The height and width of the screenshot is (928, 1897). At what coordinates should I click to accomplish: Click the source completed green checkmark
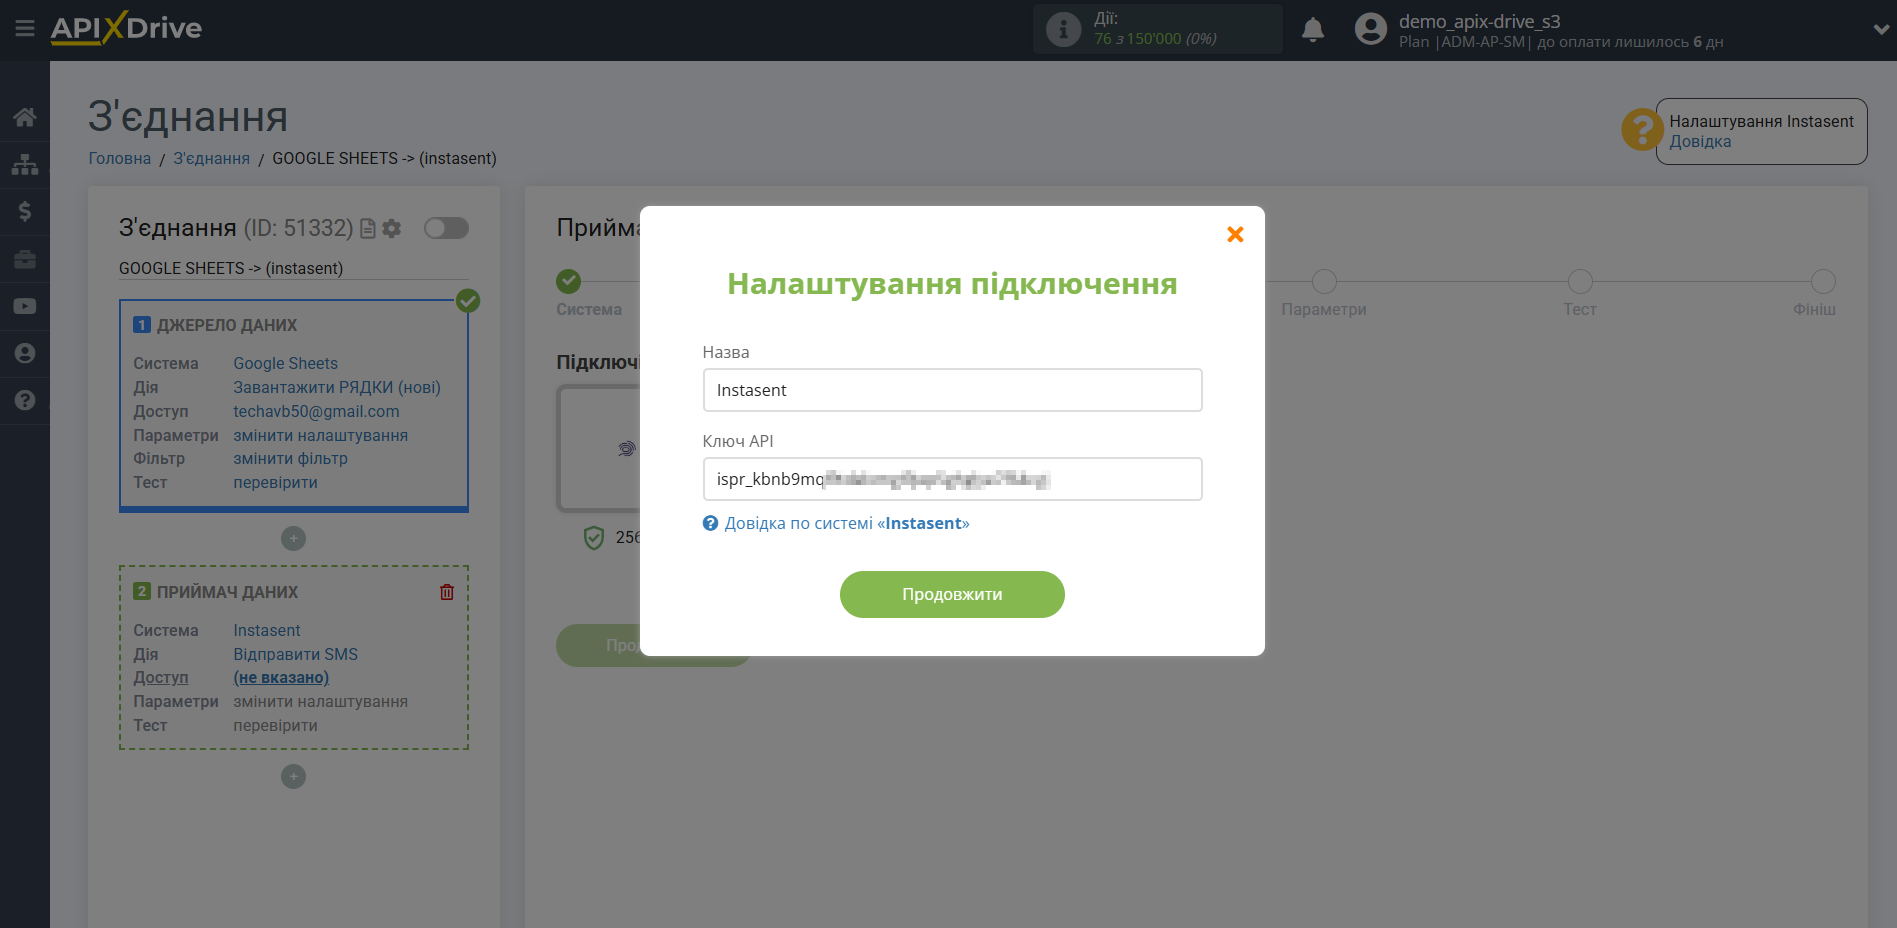coord(468,301)
